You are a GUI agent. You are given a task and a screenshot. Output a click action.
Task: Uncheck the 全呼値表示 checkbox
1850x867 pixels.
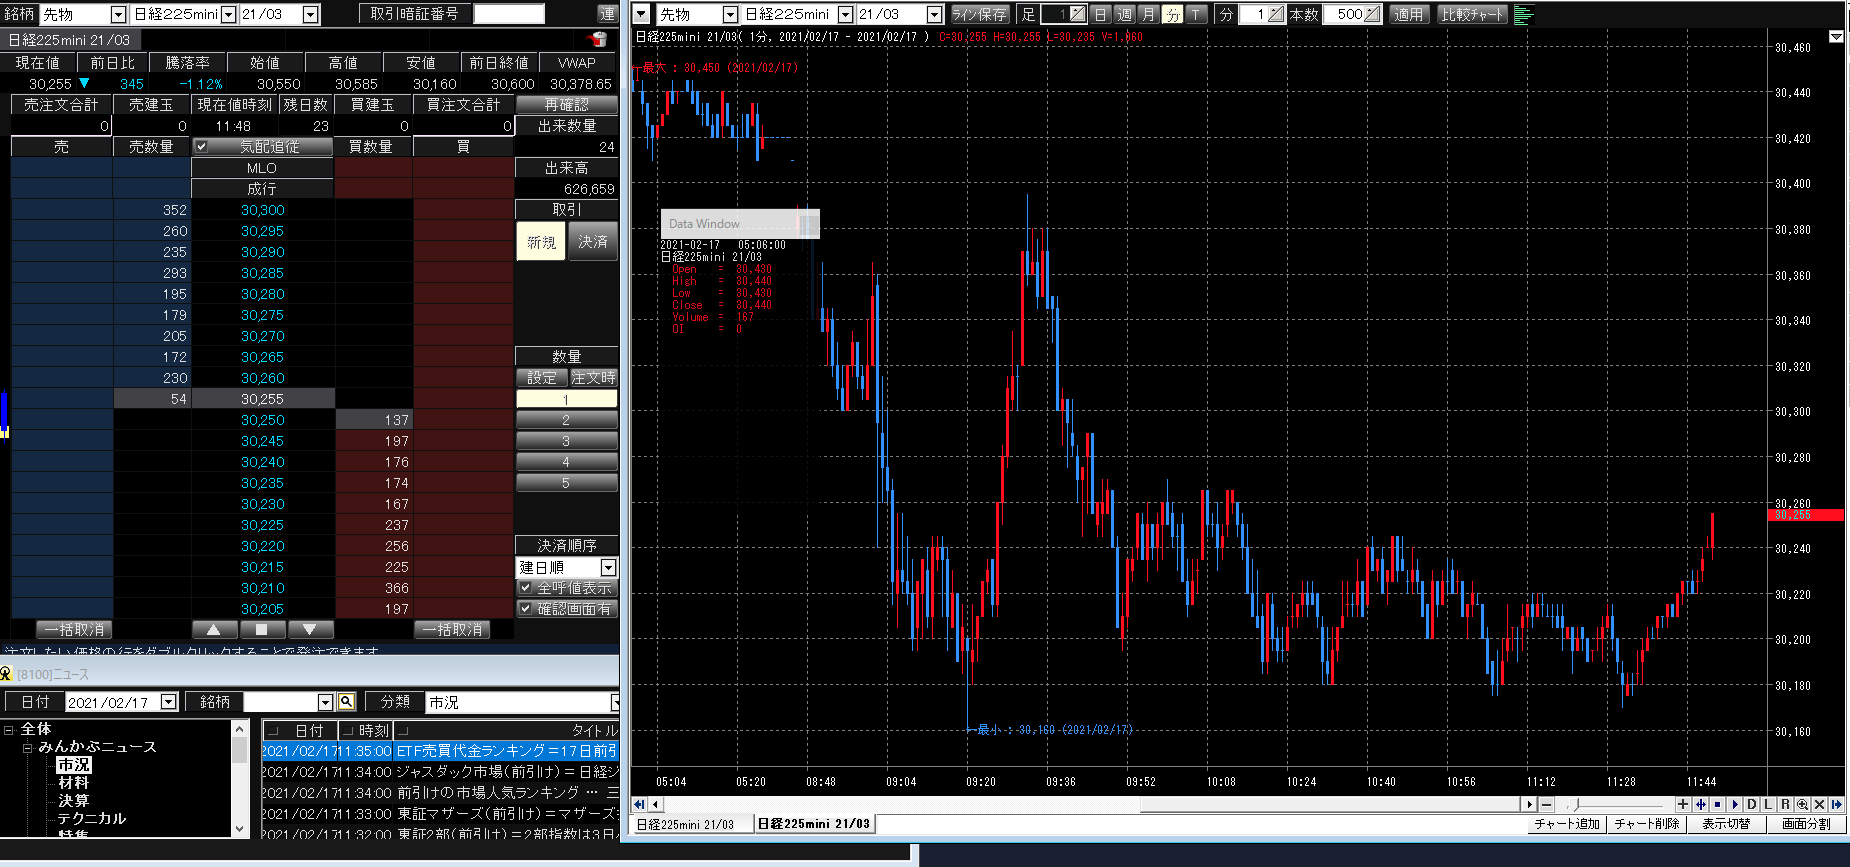click(526, 588)
